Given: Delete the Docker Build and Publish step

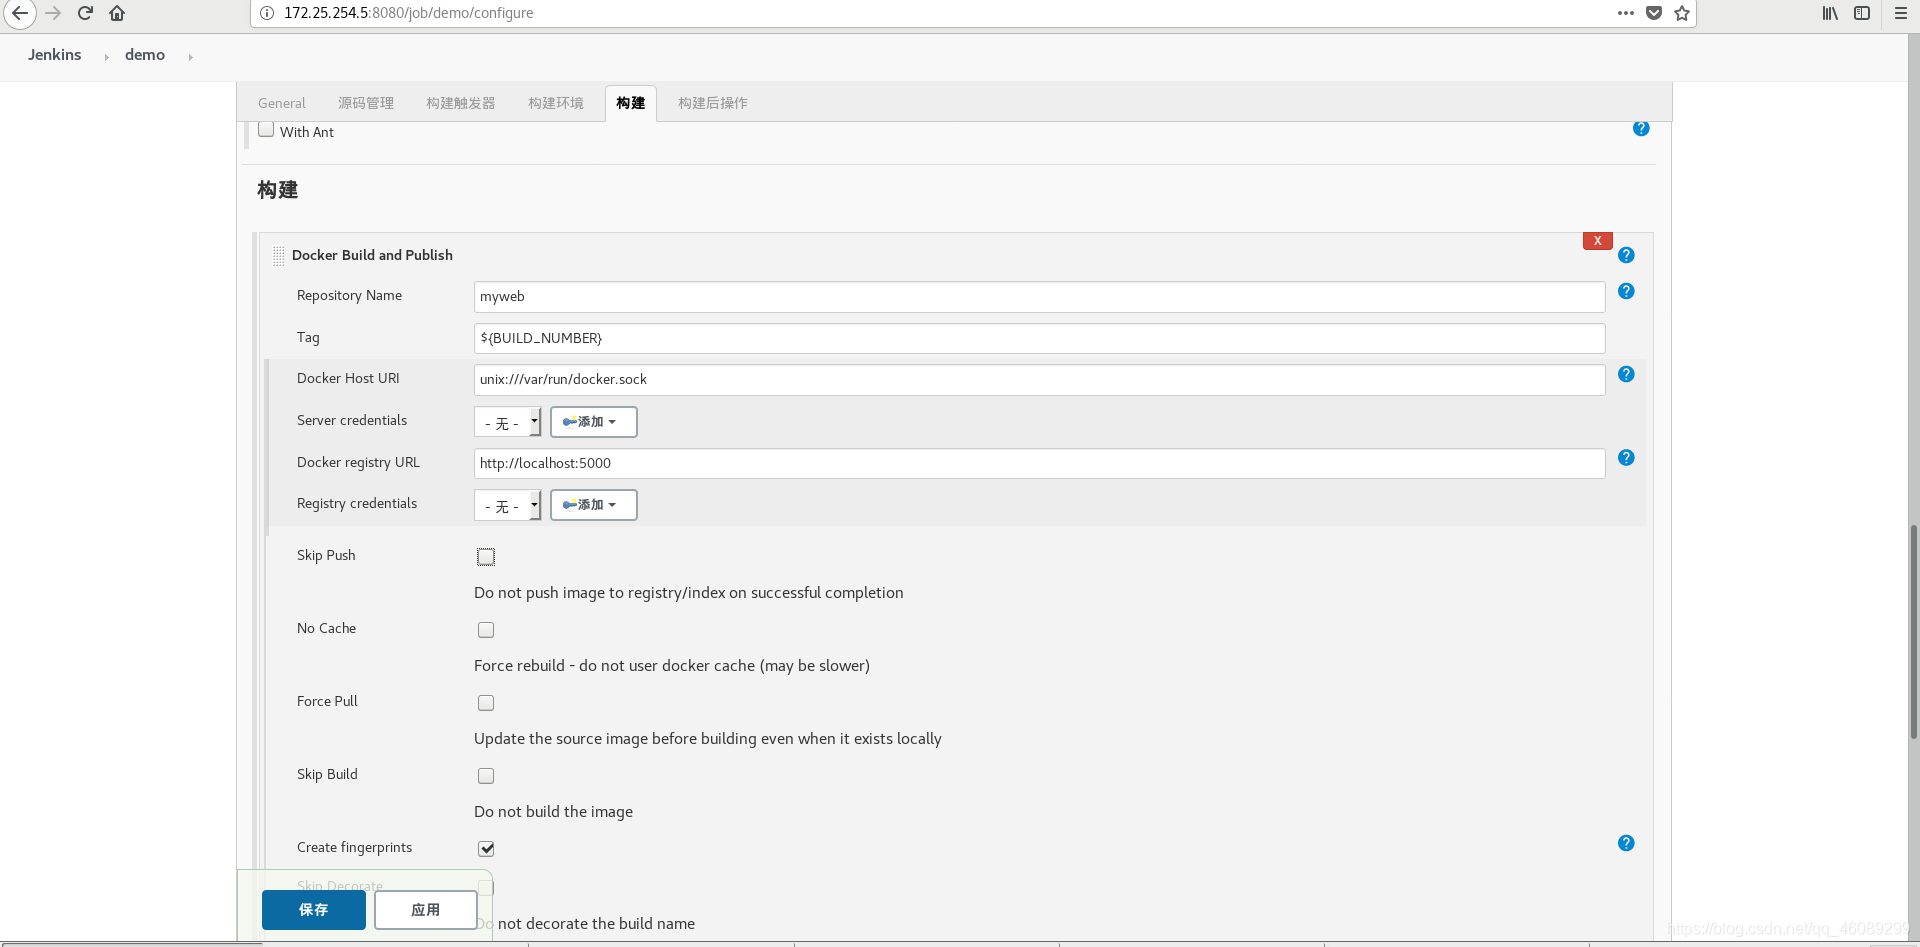Looking at the screenshot, I should click(x=1598, y=241).
